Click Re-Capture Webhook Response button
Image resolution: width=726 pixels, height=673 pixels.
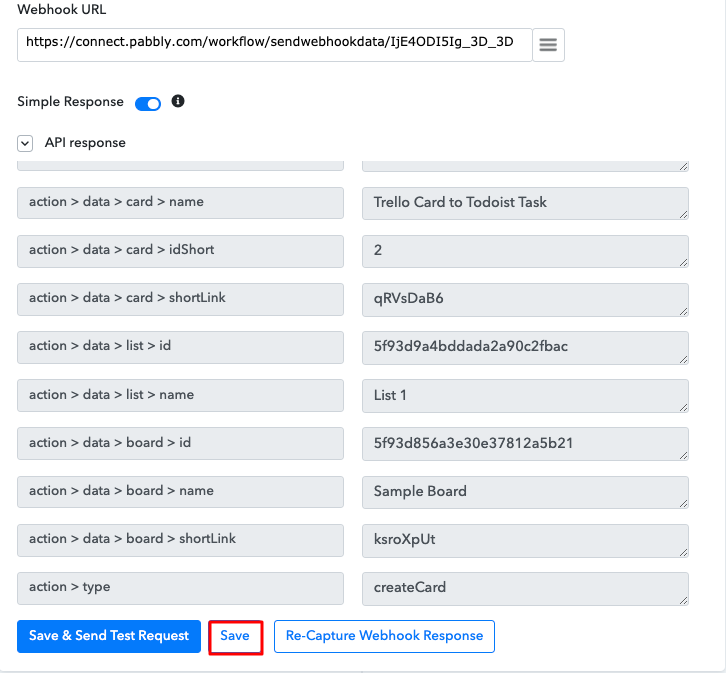[384, 636]
